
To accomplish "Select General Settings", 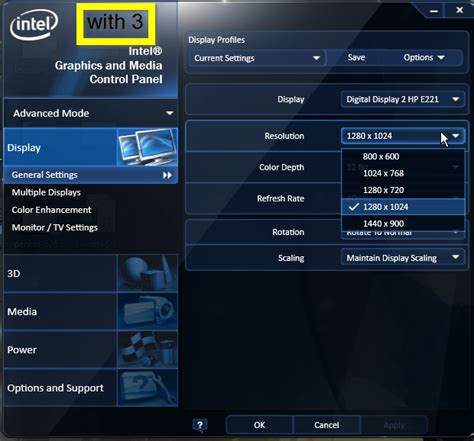I will [90, 175].
